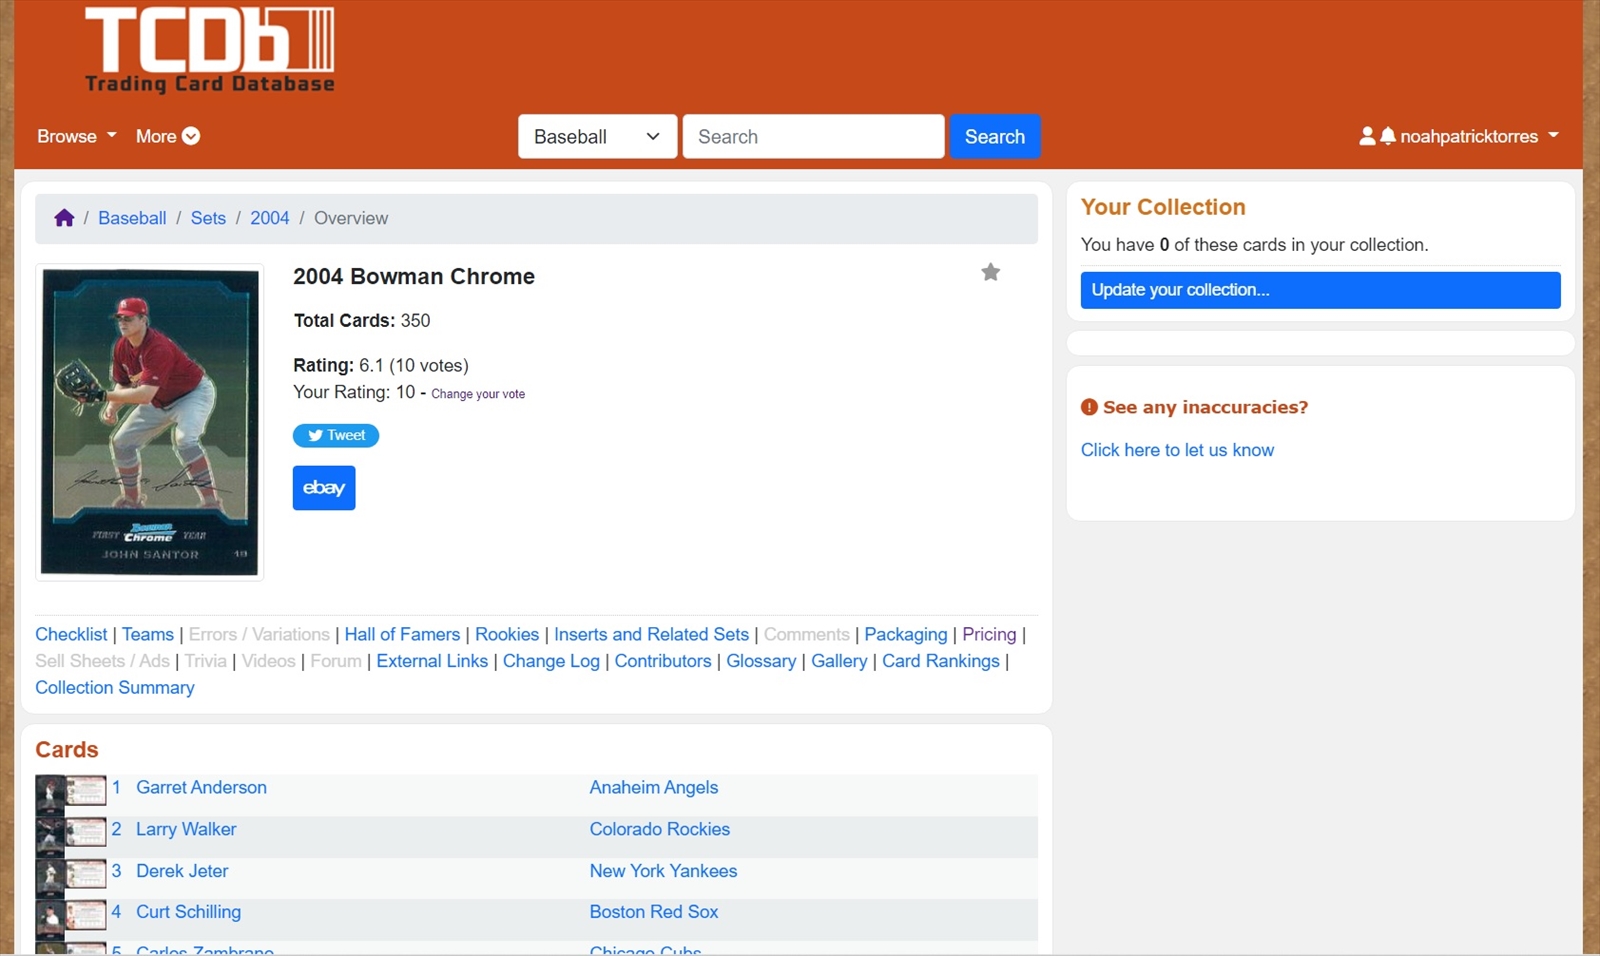
Task: Open Garret Anderson player link
Action: (201, 787)
